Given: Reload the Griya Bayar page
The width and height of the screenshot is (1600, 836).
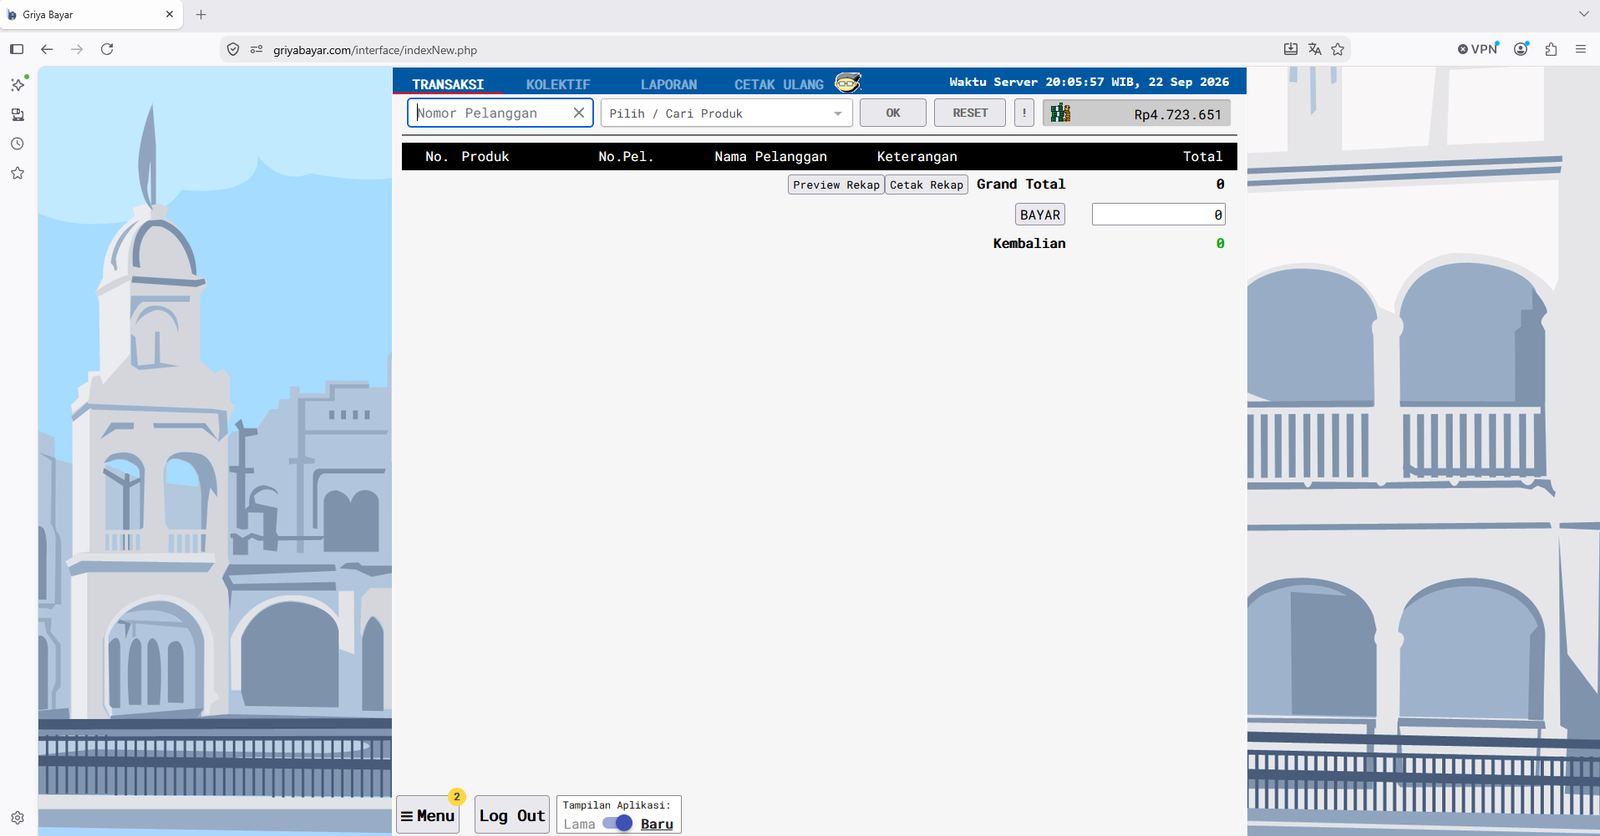Looking at the screenshot, I should click(107, 49).
